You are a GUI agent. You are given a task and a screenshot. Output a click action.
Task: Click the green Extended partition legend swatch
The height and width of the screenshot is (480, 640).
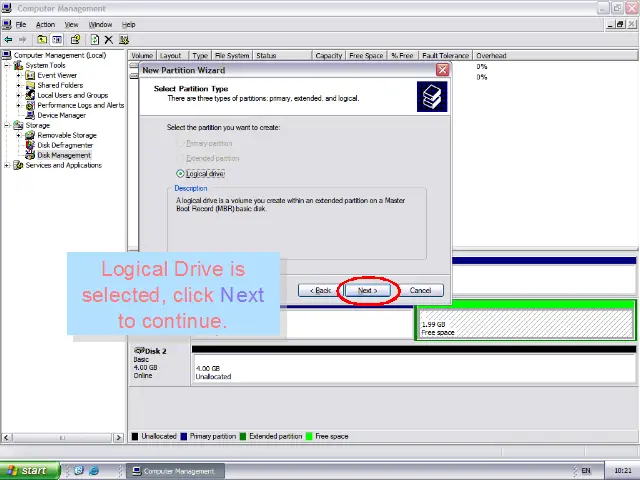[243, 436]
